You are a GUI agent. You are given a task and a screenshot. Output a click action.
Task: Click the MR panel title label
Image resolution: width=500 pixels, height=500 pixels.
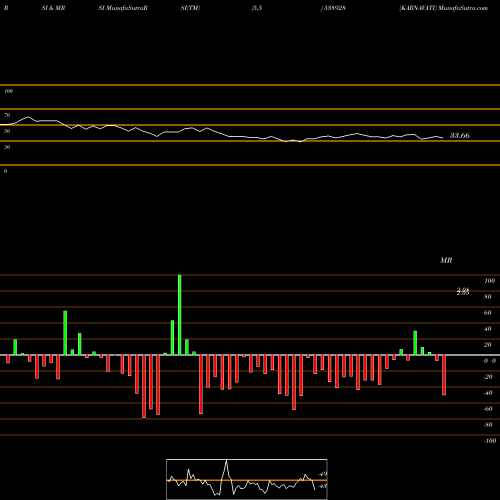point(446,260)
